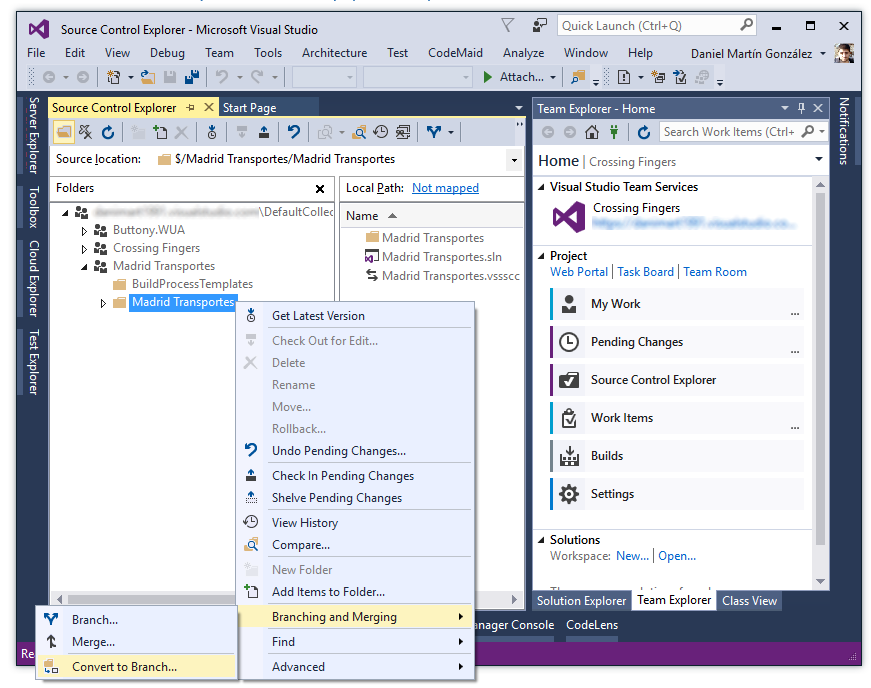Click the green Attach play button
871x688 pixels.
[487, 77]
